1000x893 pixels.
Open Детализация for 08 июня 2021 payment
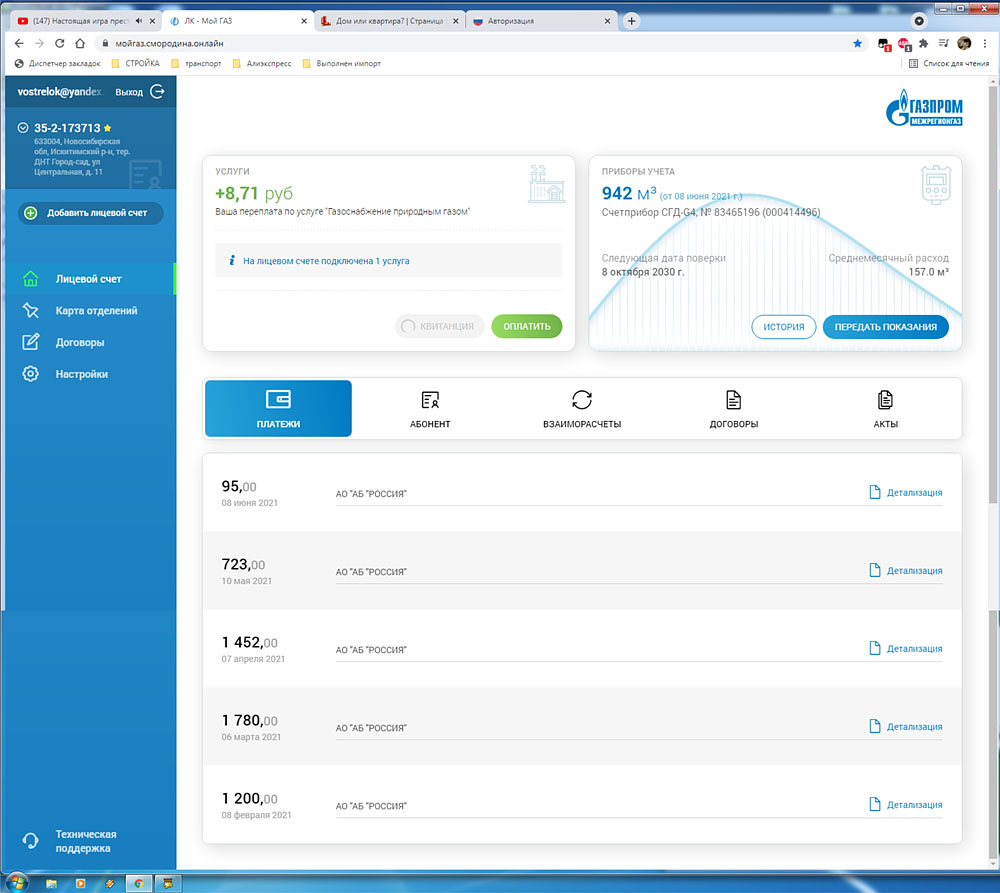coord(905,492)
